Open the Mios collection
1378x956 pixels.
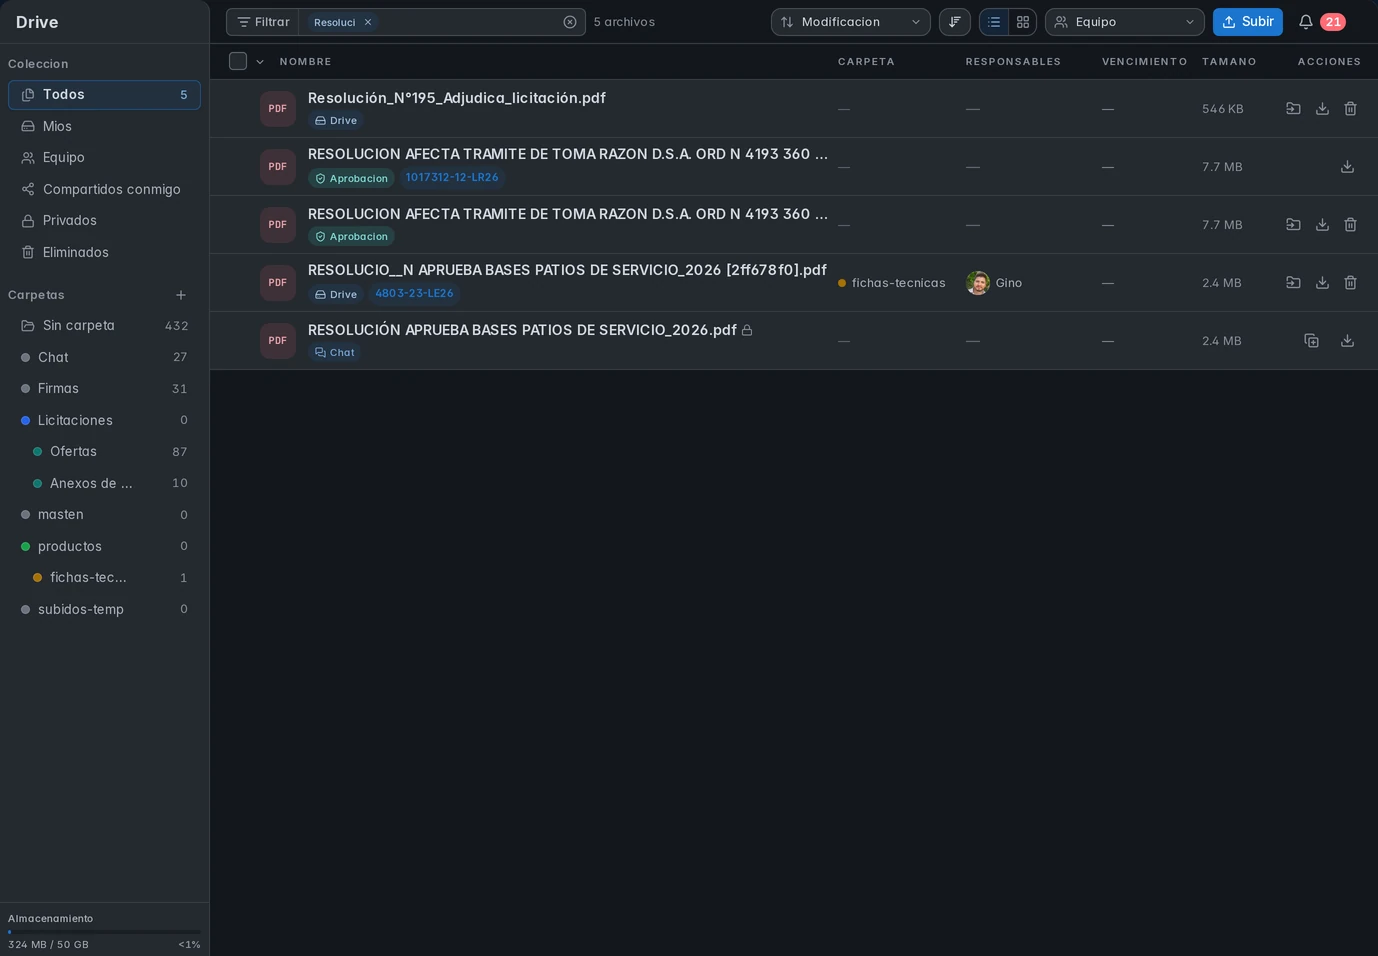tap(104, 126)
